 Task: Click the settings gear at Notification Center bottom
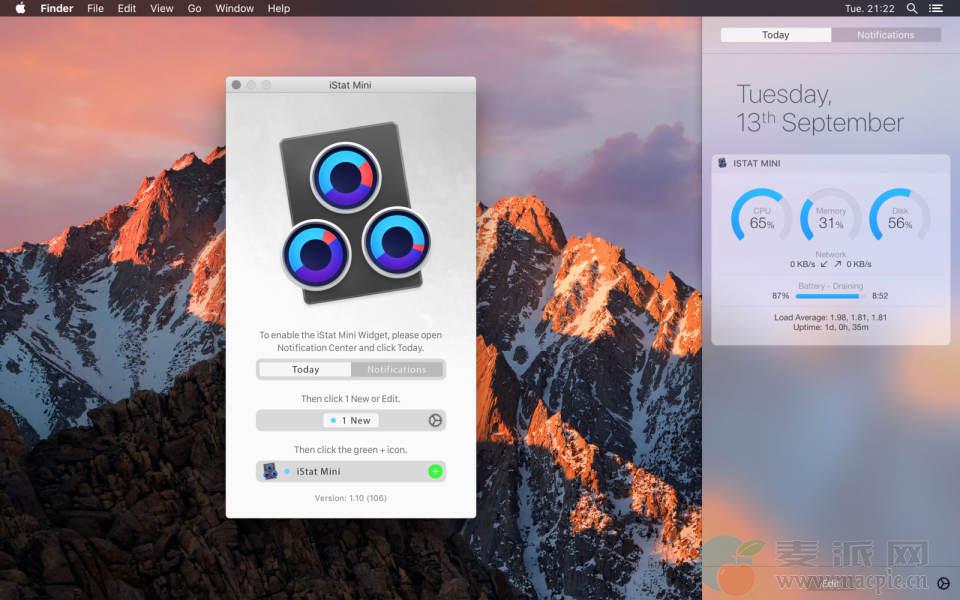pos(943,583)
